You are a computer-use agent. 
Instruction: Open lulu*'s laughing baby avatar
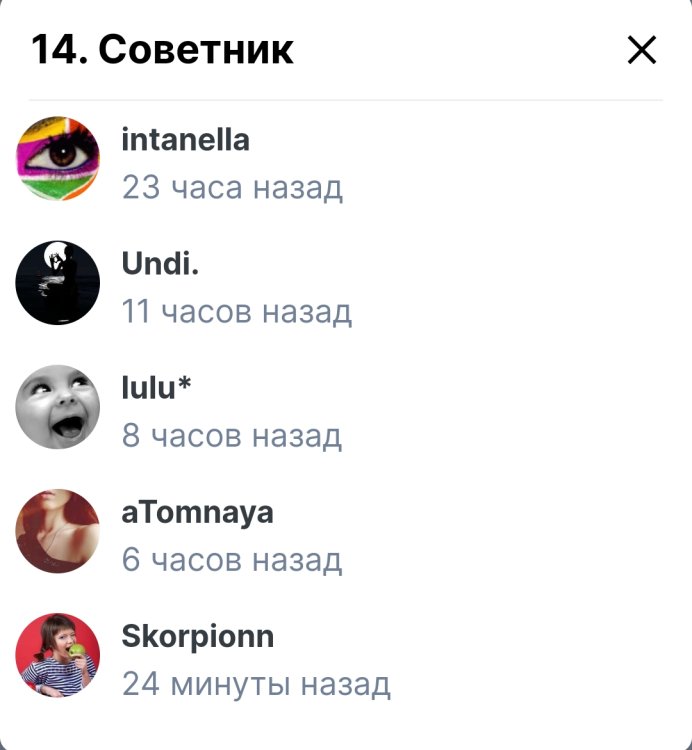point(58,407)
